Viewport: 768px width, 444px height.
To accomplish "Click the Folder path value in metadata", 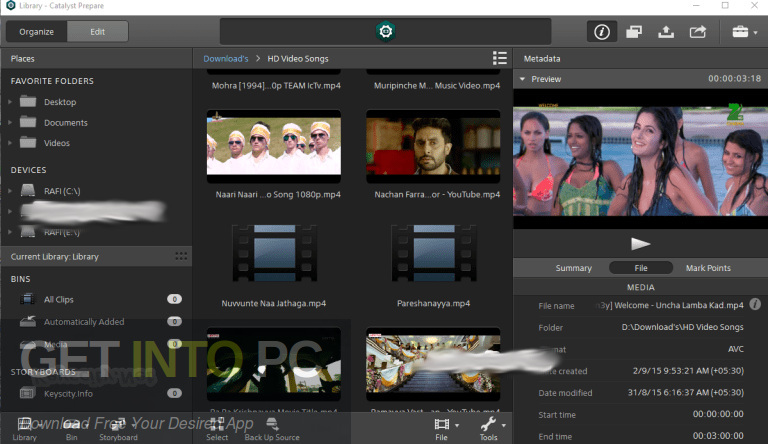I will pos(682,327).
